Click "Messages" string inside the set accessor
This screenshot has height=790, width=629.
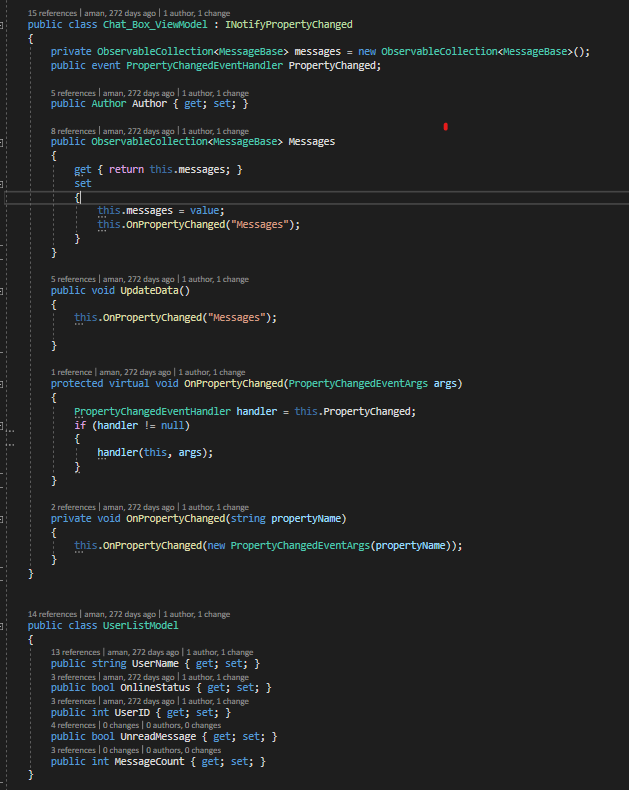click(x=259, y=225)
